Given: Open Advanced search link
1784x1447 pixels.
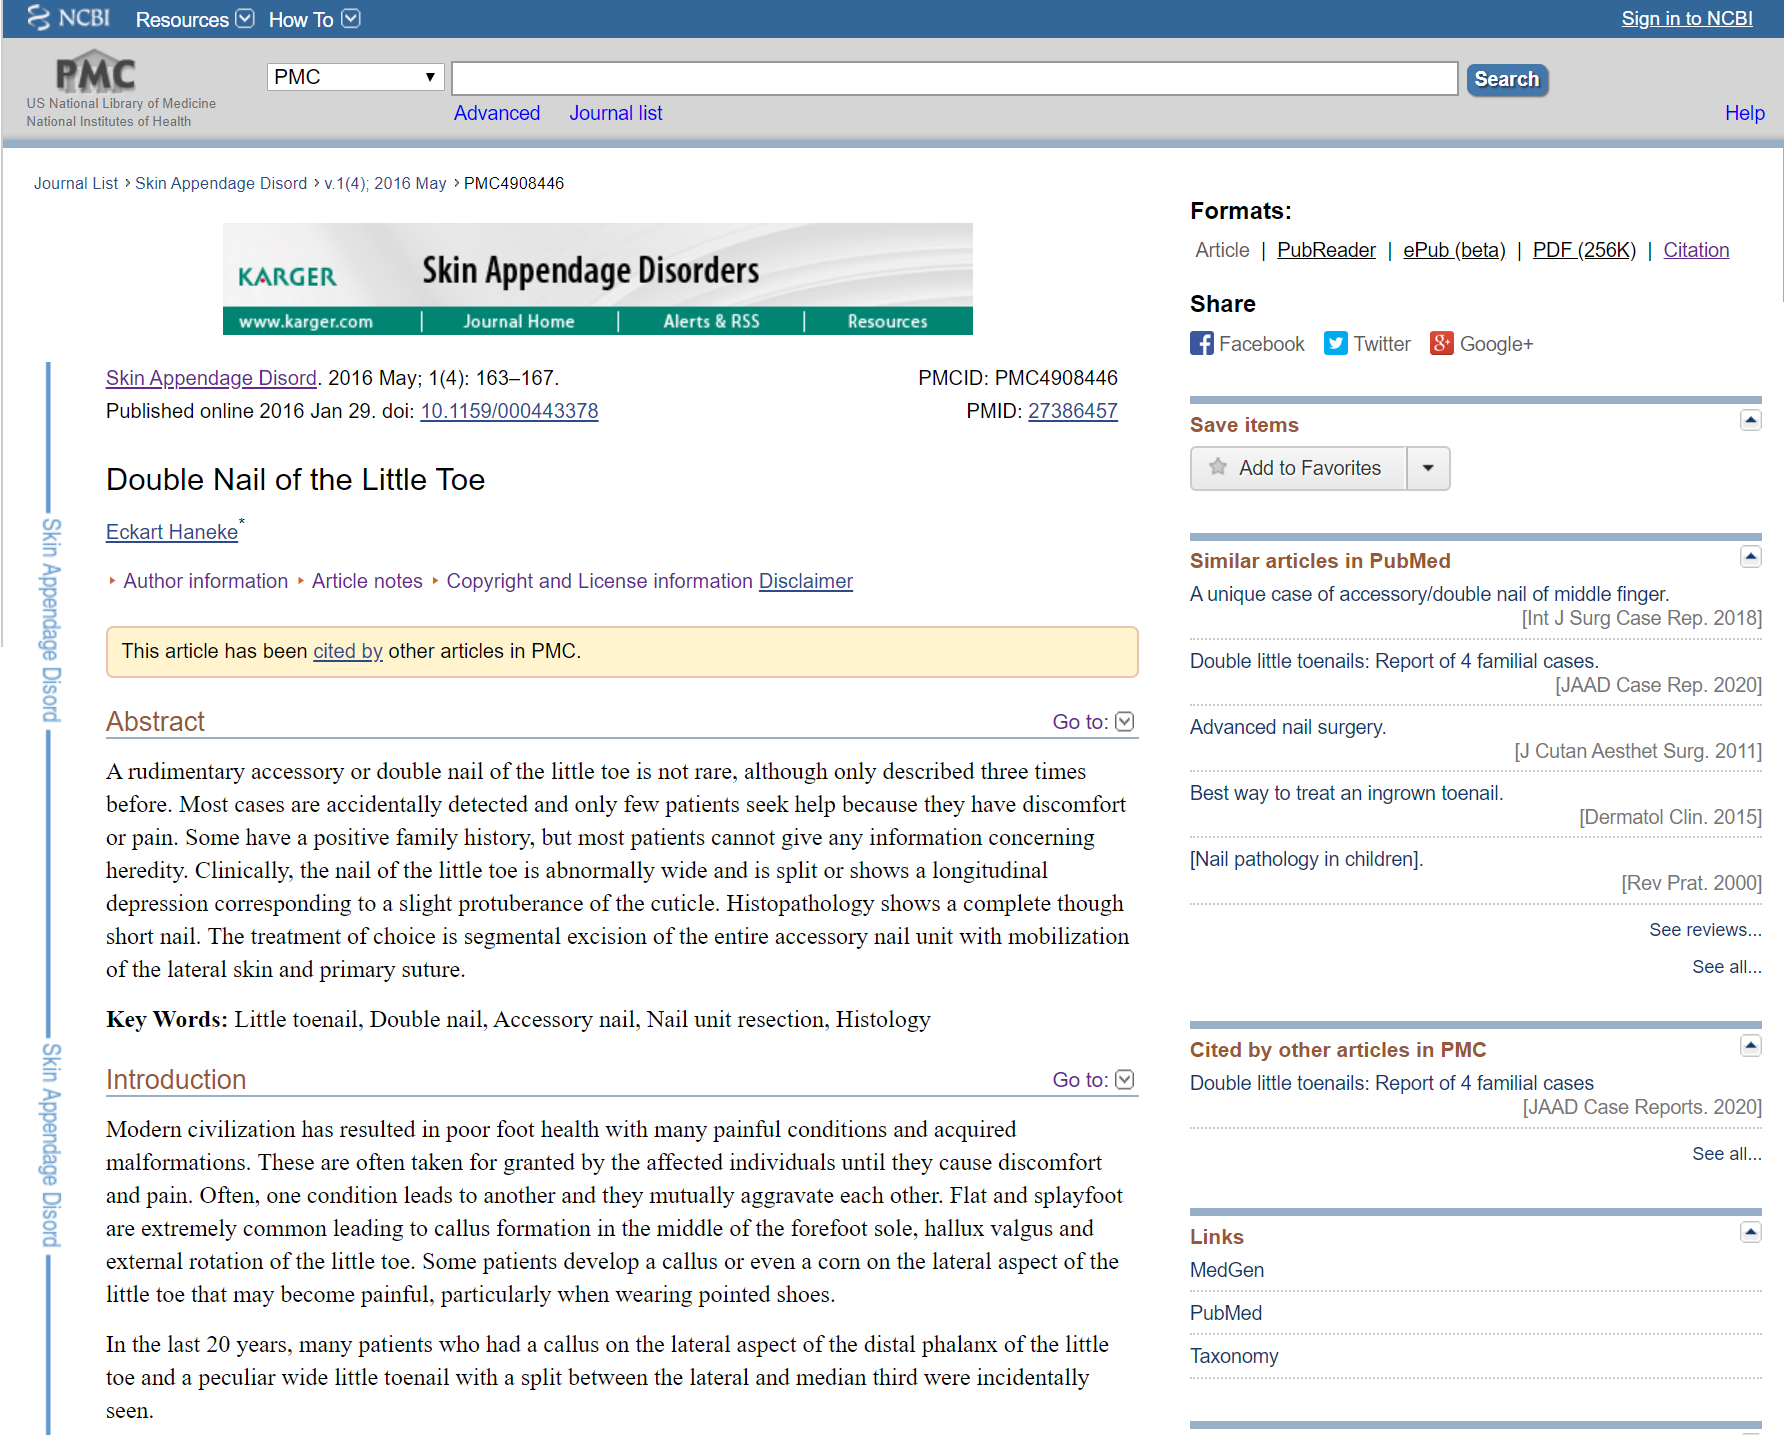Looking at the screenshot, I should coord(497,113).
